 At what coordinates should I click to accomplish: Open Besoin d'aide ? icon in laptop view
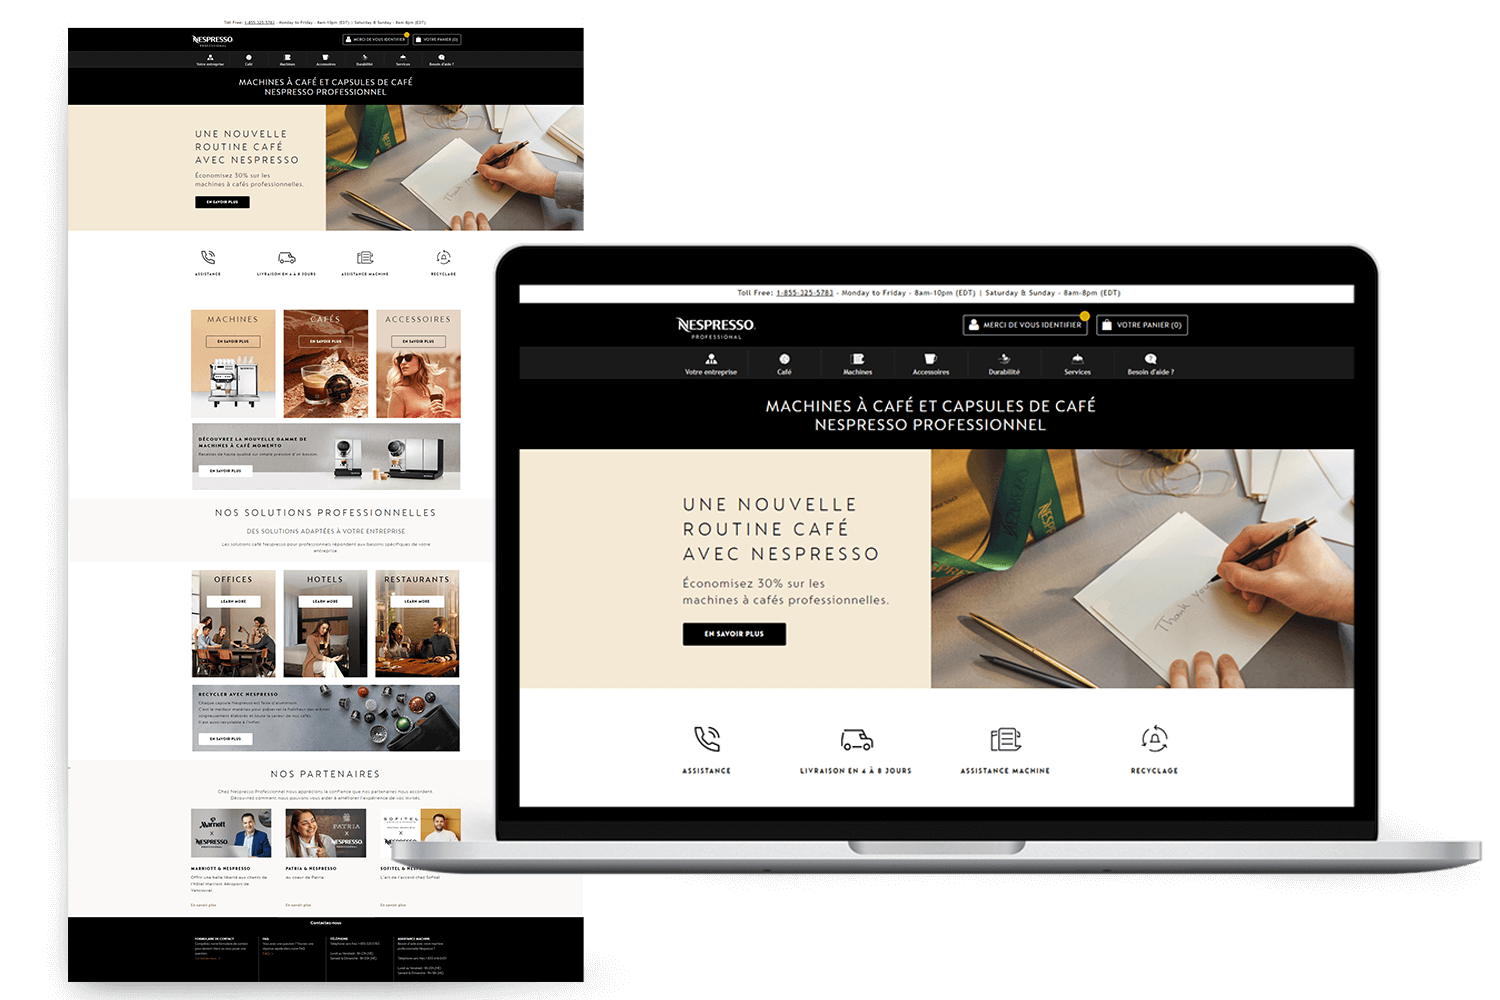click(x=1151, y=358)
